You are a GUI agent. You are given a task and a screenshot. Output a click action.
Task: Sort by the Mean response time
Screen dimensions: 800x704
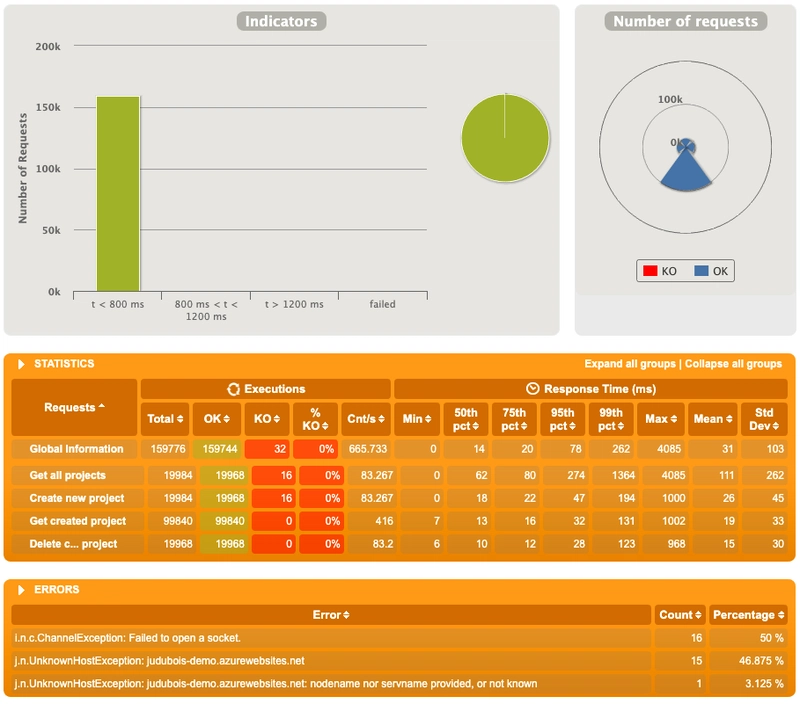pos(712,419)
